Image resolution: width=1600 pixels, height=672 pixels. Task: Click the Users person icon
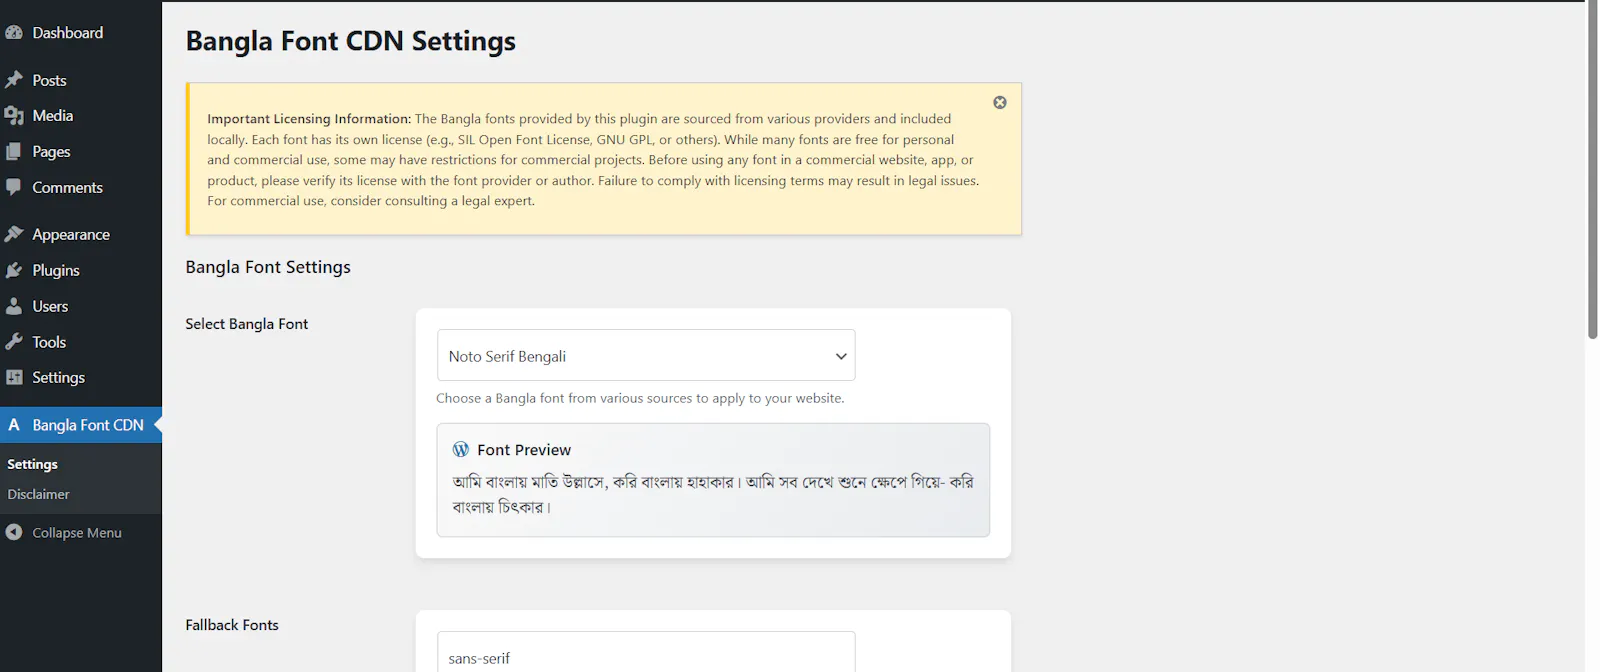point(14,306)
